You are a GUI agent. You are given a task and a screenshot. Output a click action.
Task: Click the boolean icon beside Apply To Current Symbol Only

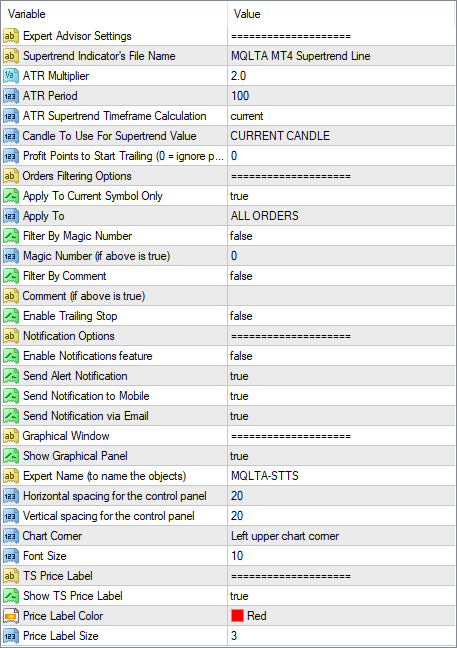tap(11, 196)
